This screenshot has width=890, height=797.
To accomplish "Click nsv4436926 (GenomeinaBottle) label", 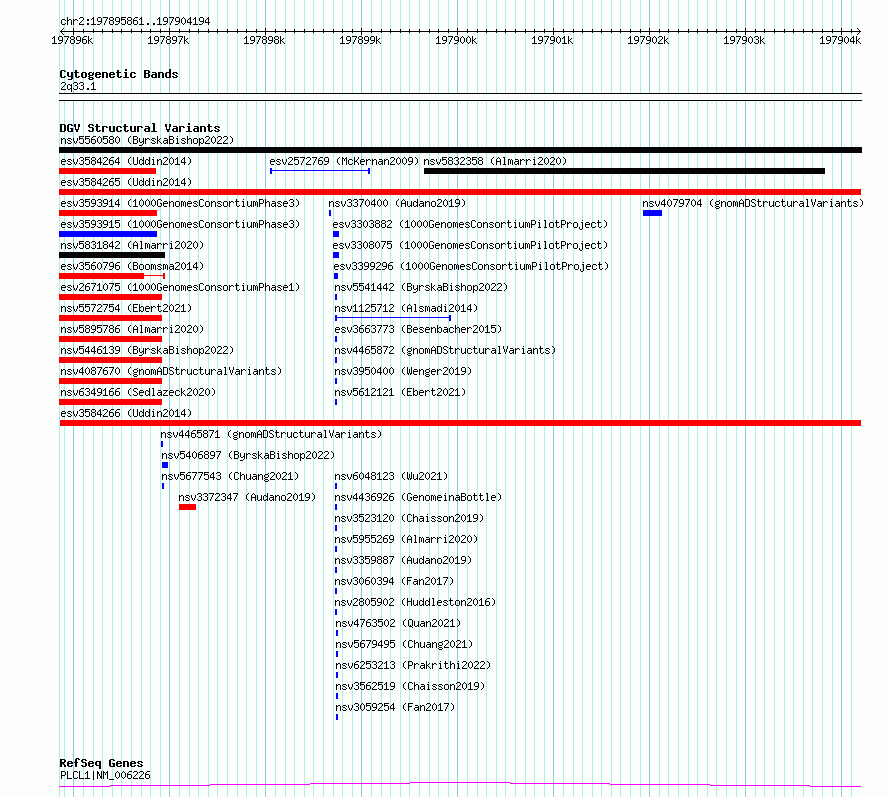I will pos(418,497).
